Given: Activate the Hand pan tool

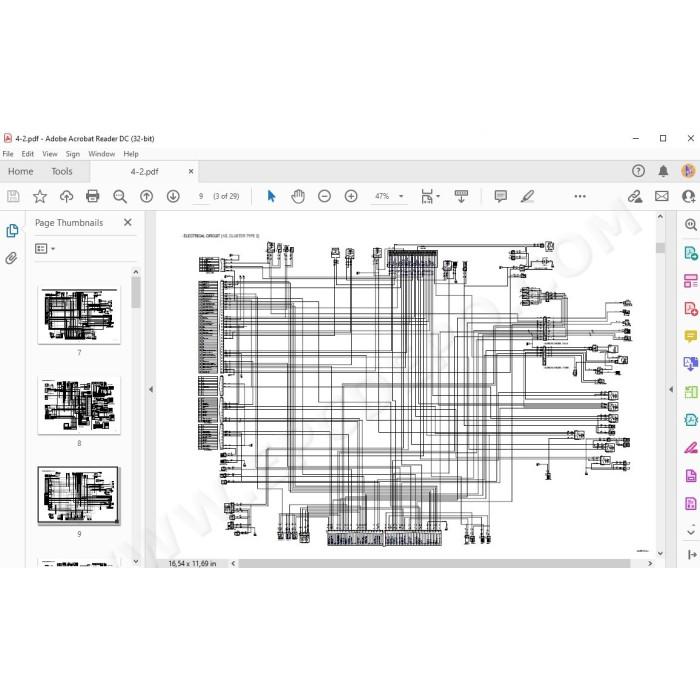Looking at the screenshot, I should [298, 196].
